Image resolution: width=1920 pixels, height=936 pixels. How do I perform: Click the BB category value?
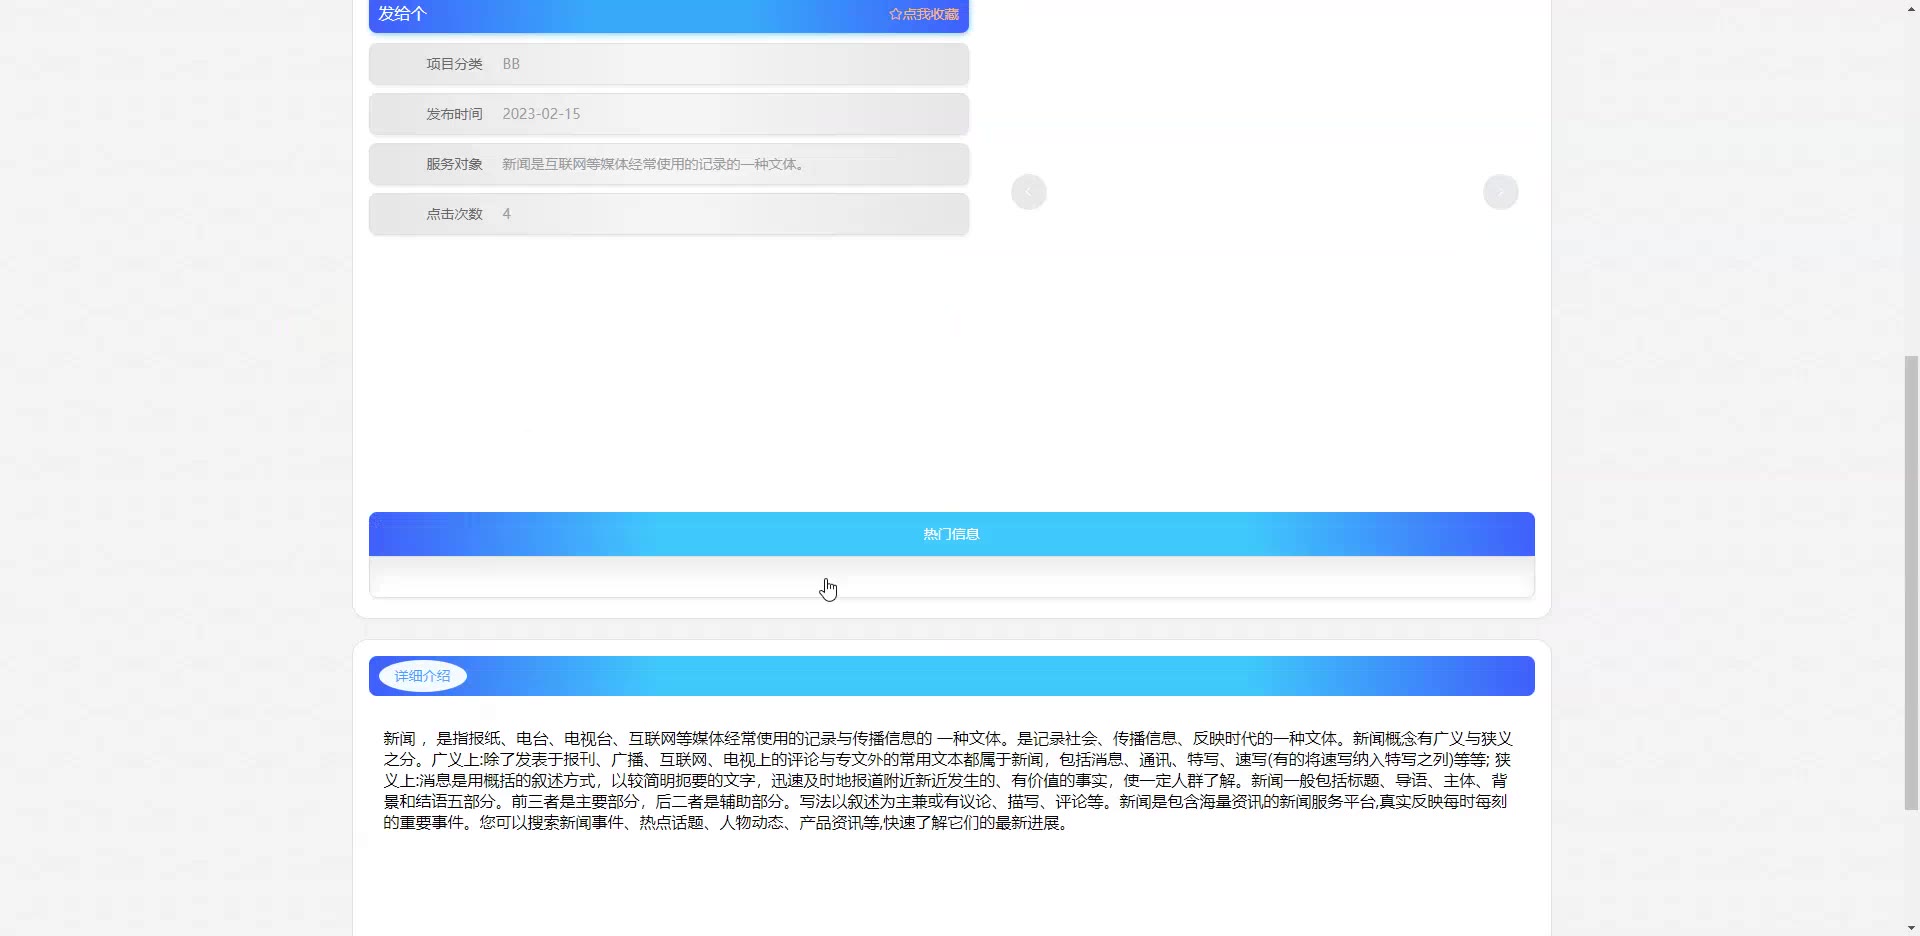(511, 64)
